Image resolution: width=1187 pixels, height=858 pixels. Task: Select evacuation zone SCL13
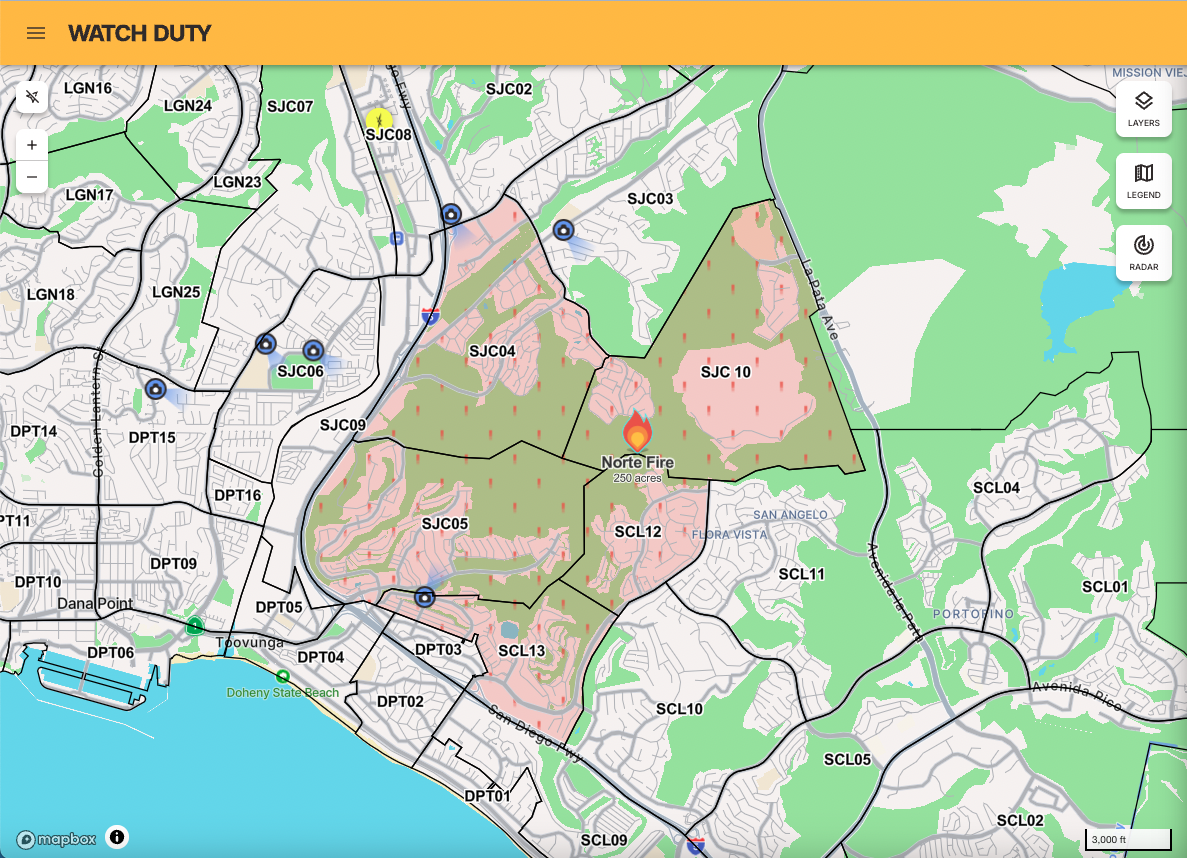click(522, 651)
